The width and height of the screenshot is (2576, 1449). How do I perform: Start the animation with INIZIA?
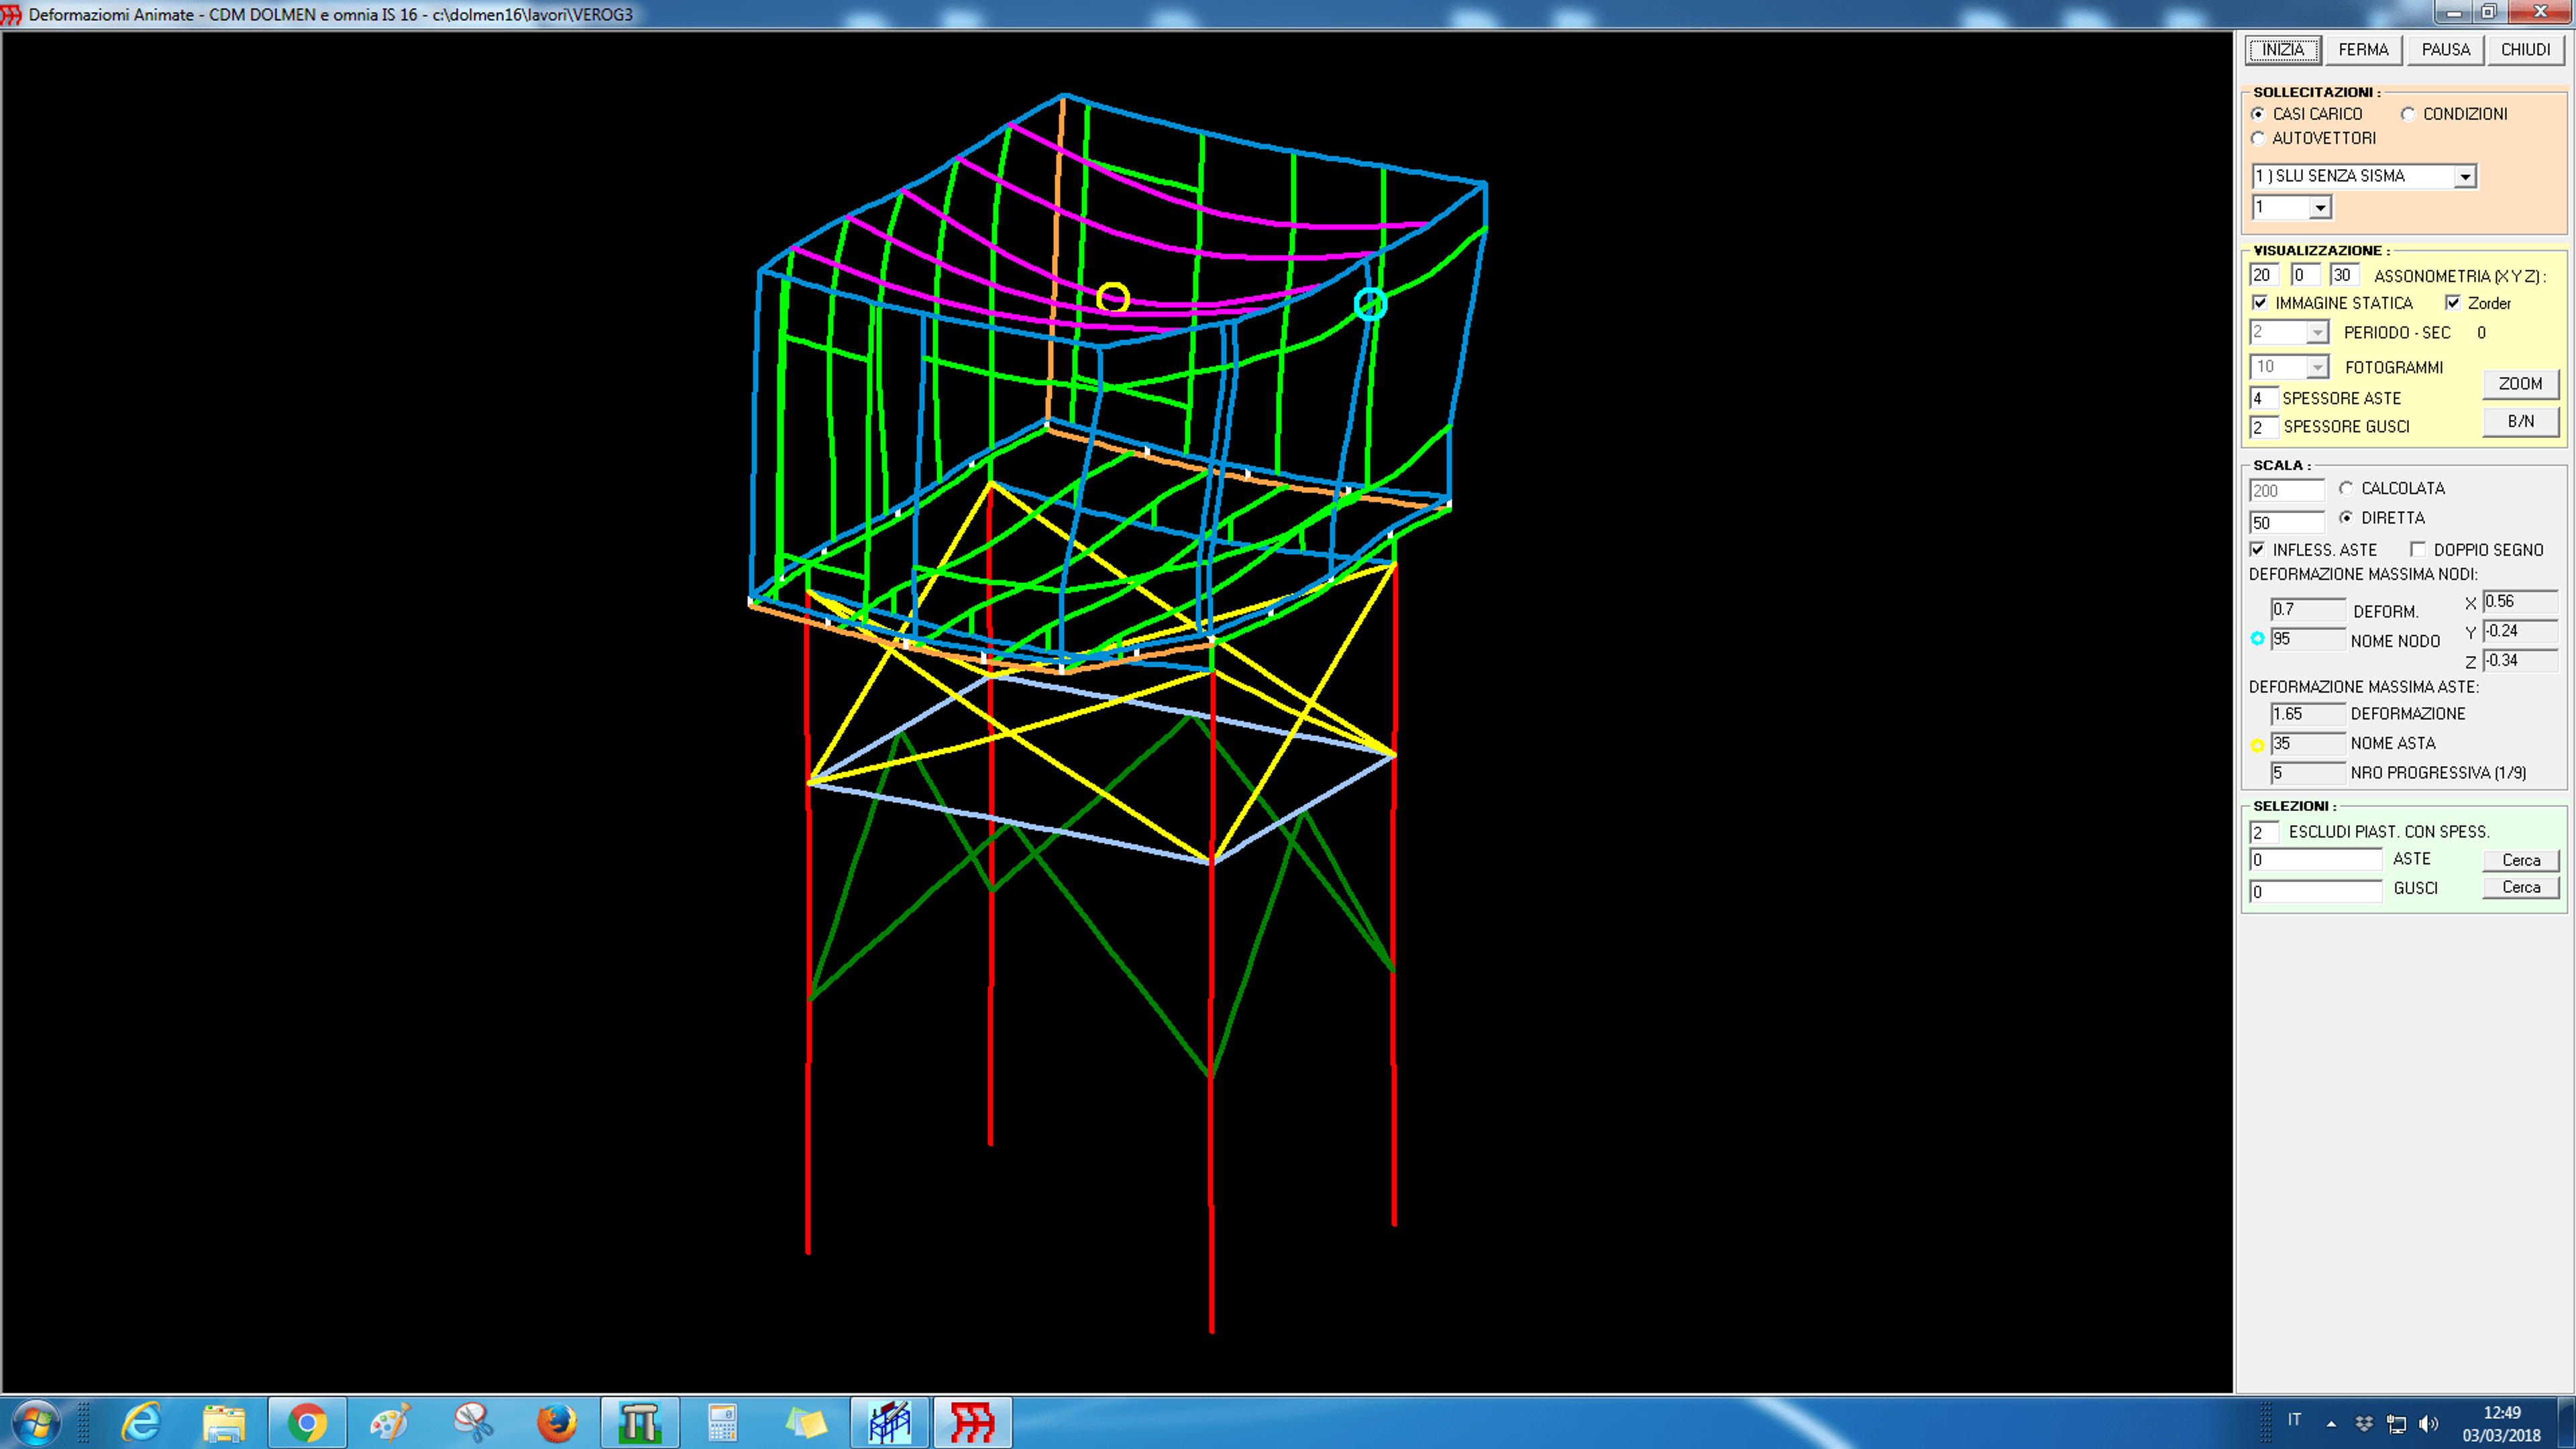pyautogui.click(x=2283, y=50)
